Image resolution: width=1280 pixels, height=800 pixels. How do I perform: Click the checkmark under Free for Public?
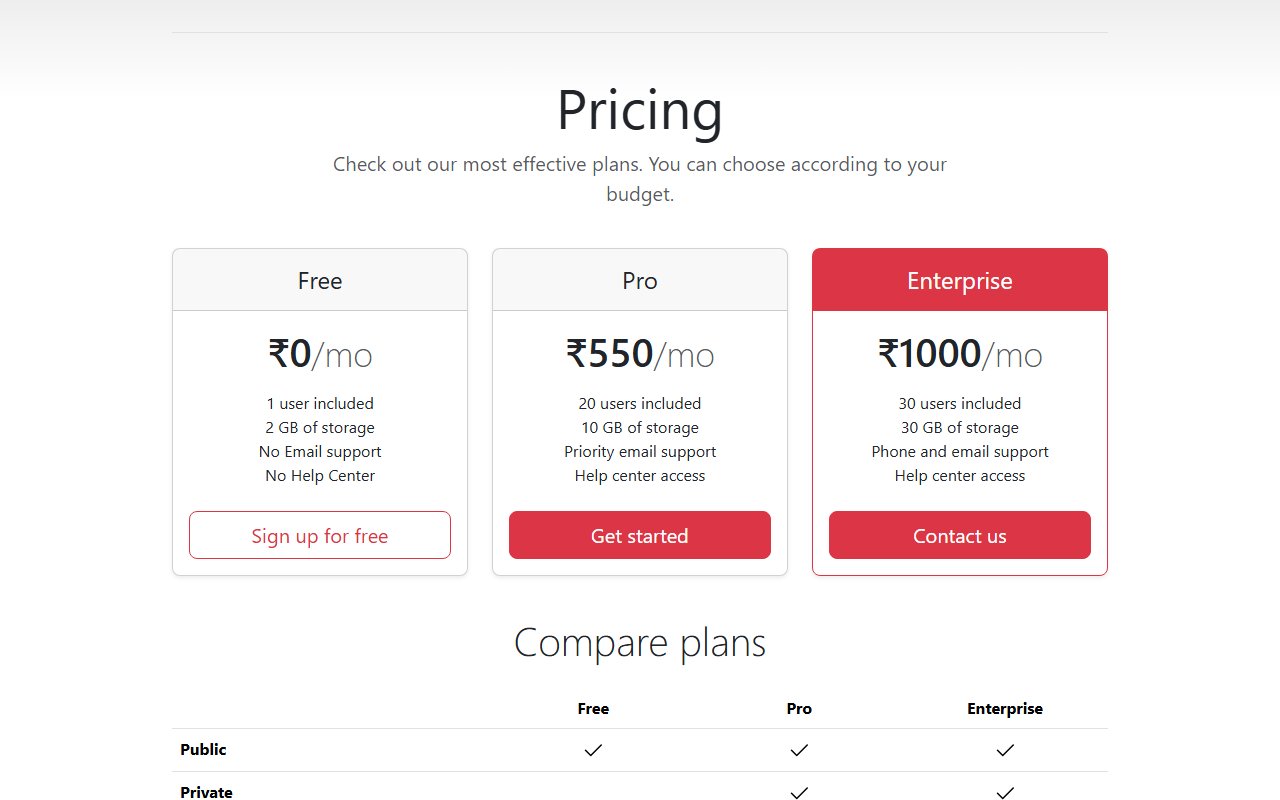tap(593, 749)
